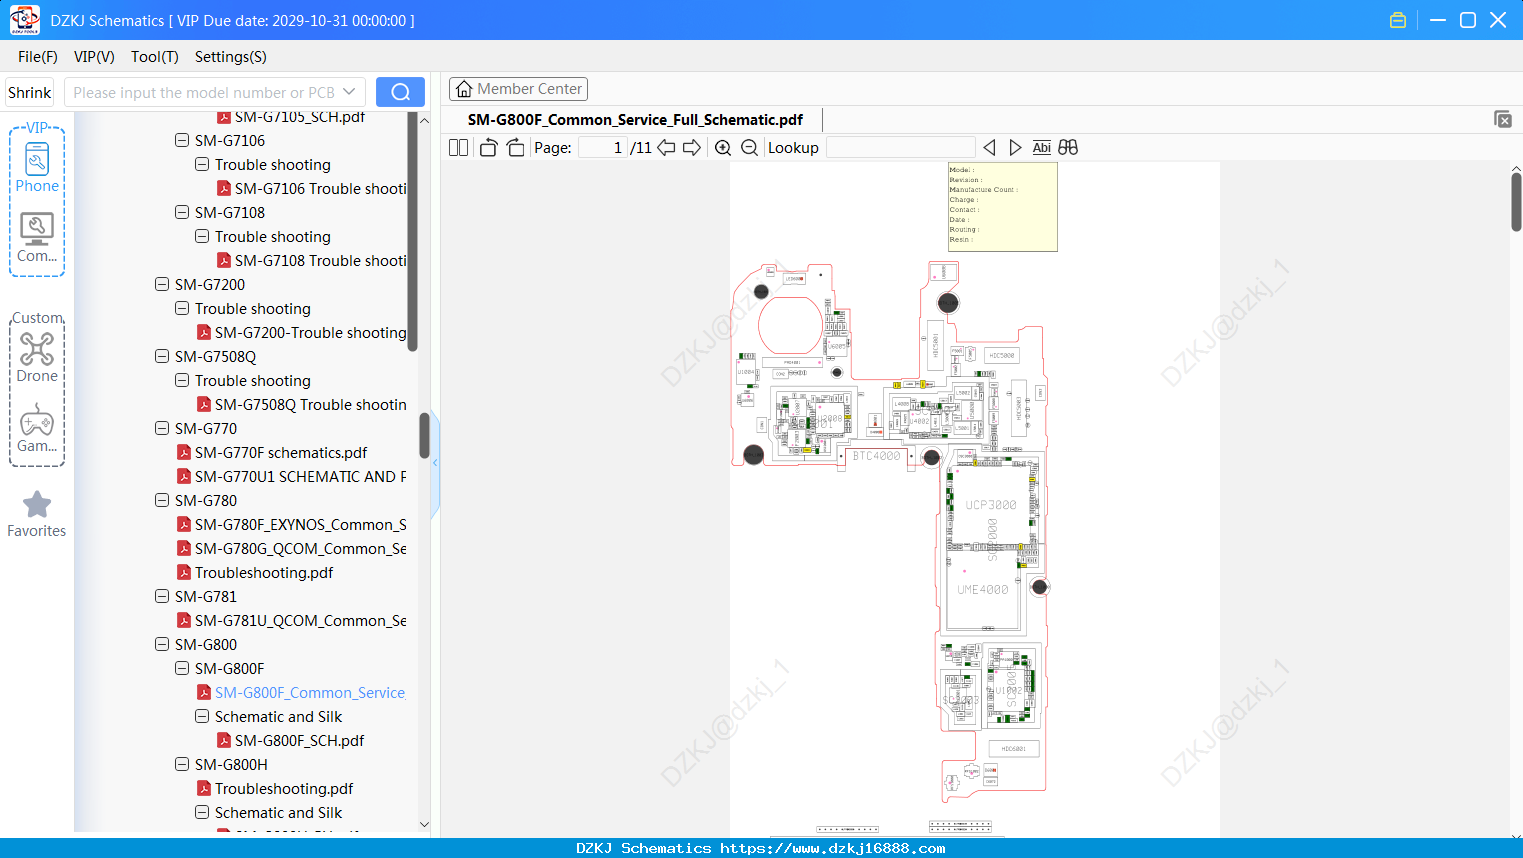Rotate page counterclockwise icon
Screen dimensions: 1523x858
[x=488, y=148]
